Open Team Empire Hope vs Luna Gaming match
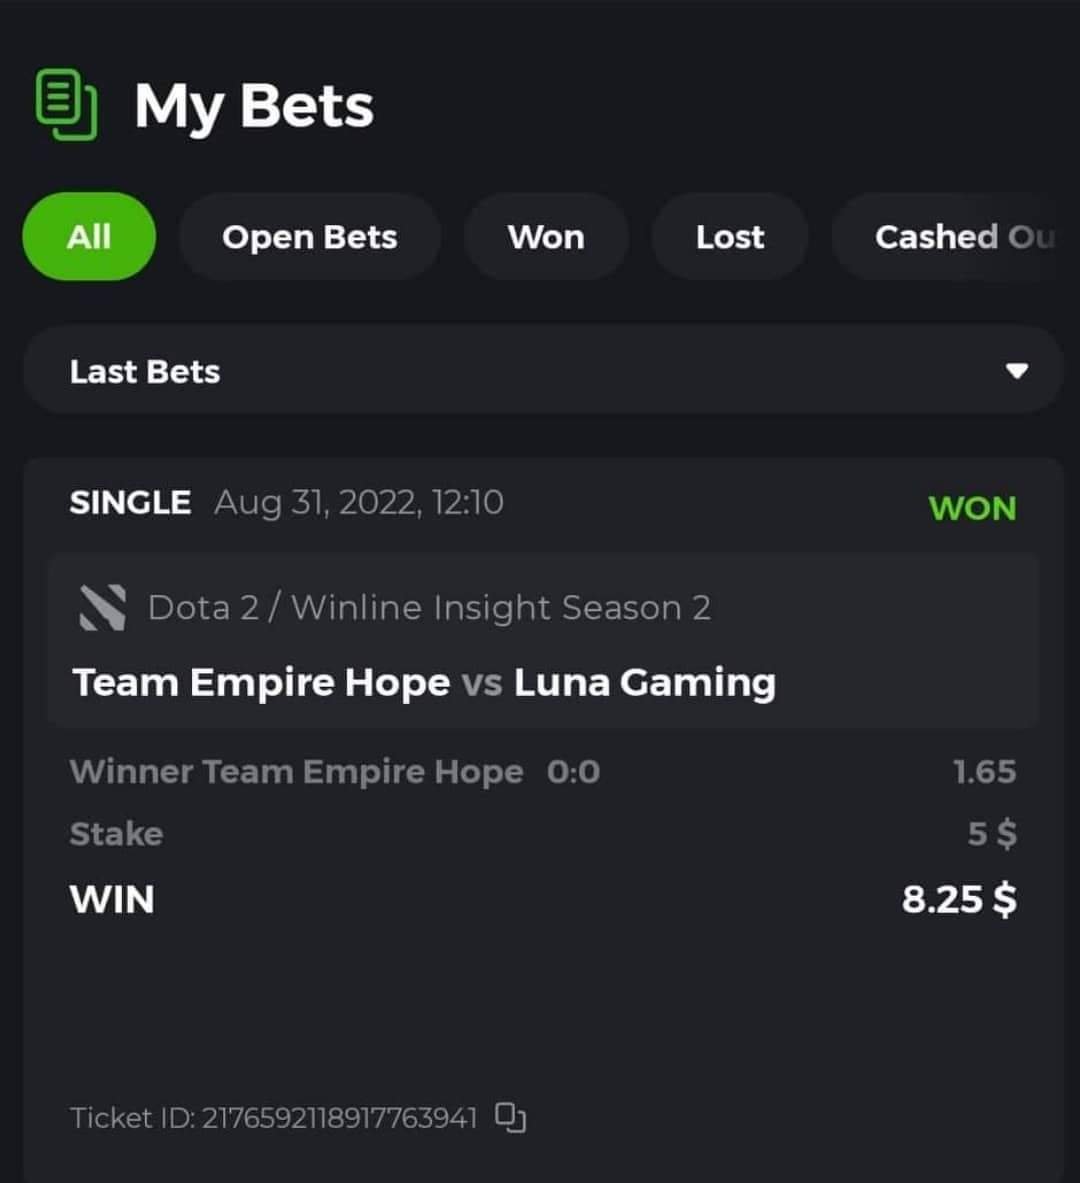The height and width of the screenshot is (1183, 1080). (x=423, y=683)
